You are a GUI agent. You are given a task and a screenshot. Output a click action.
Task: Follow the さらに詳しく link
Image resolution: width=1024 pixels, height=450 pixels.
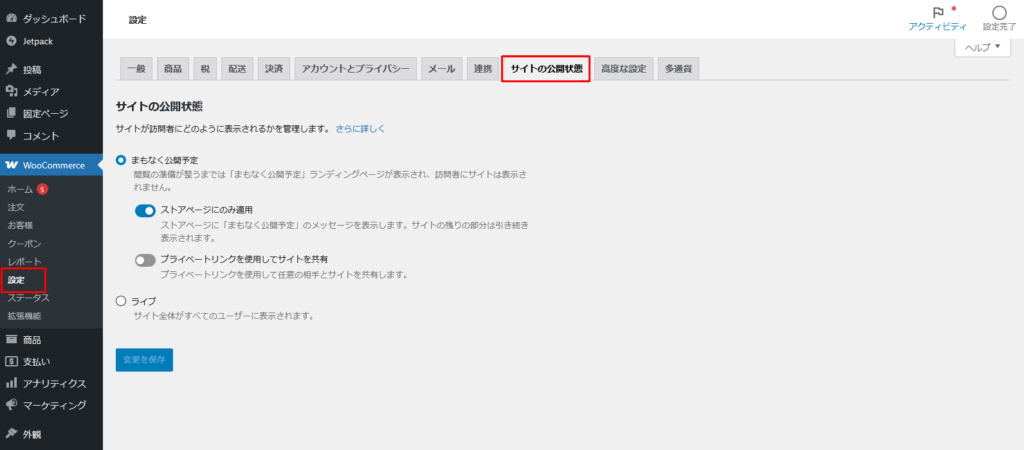360,129
